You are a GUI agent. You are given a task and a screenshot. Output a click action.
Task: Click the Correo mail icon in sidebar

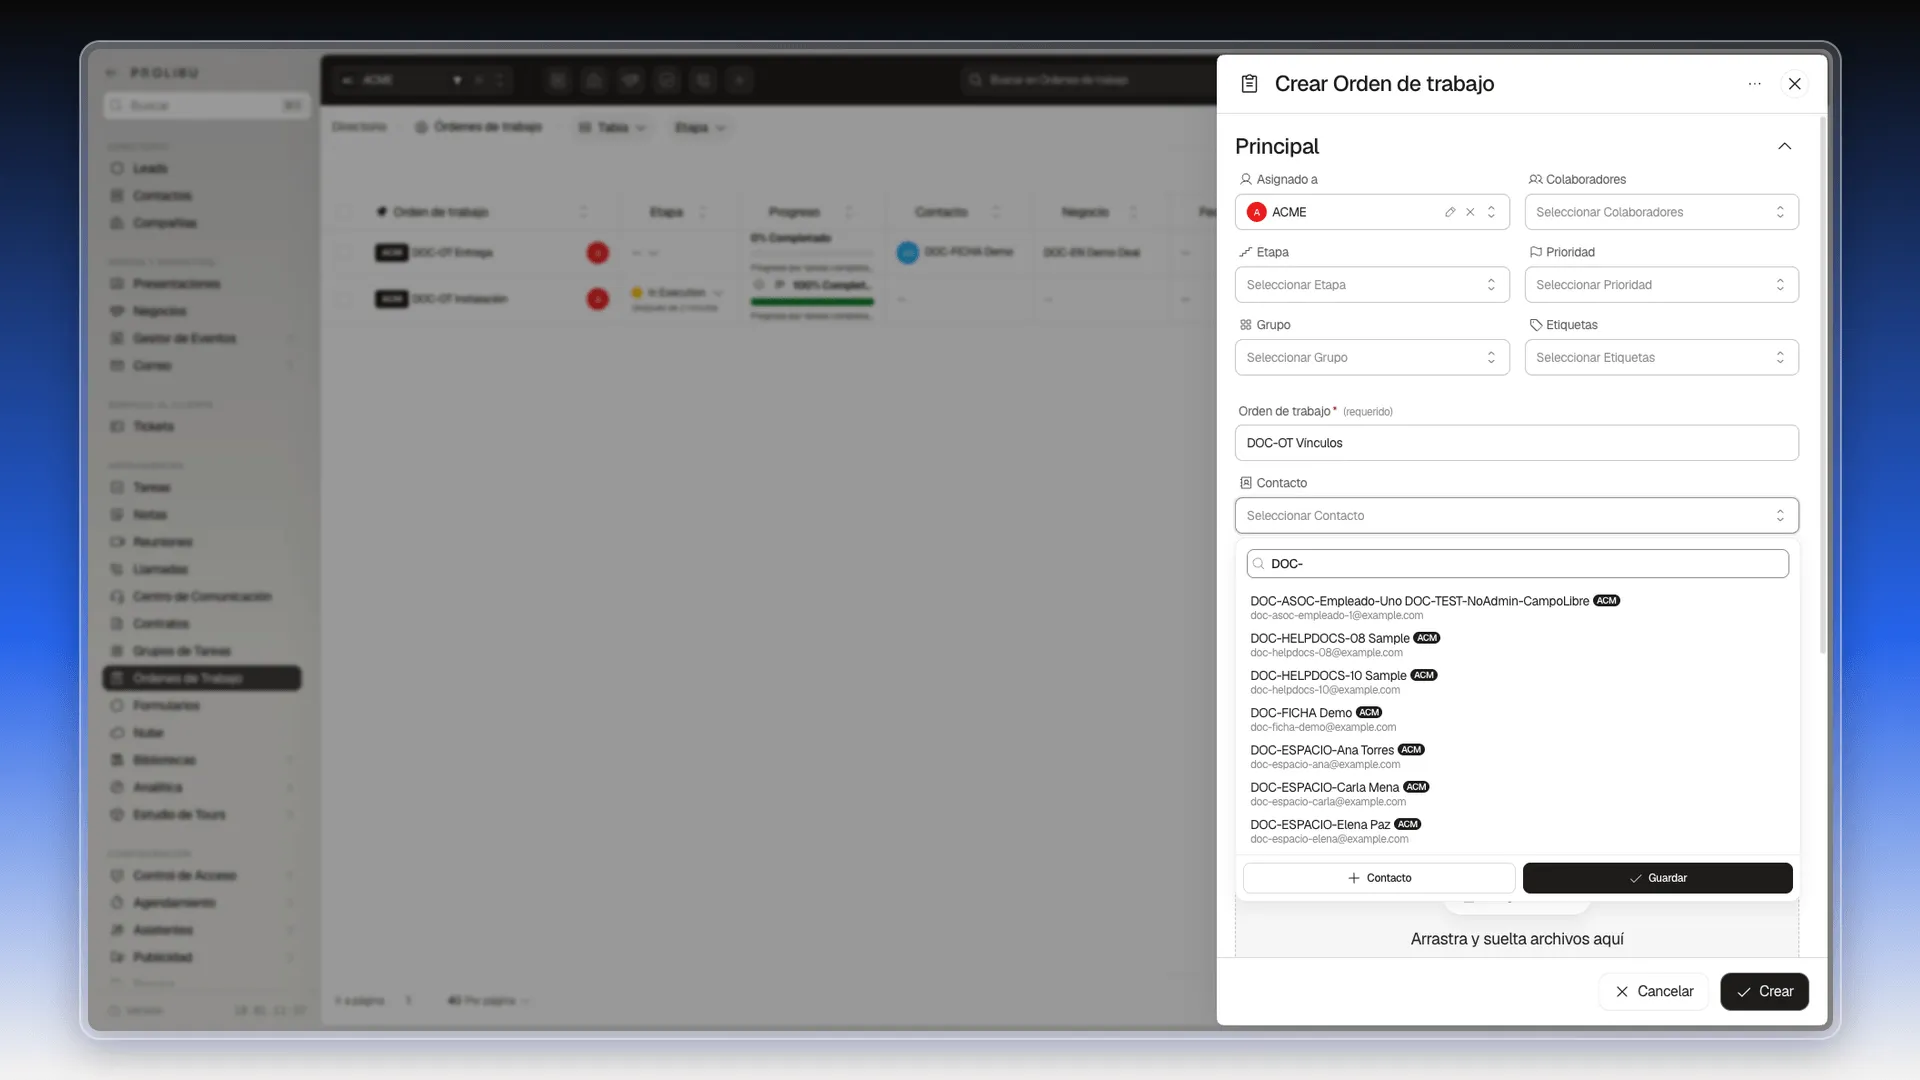[x=117, y=365]
